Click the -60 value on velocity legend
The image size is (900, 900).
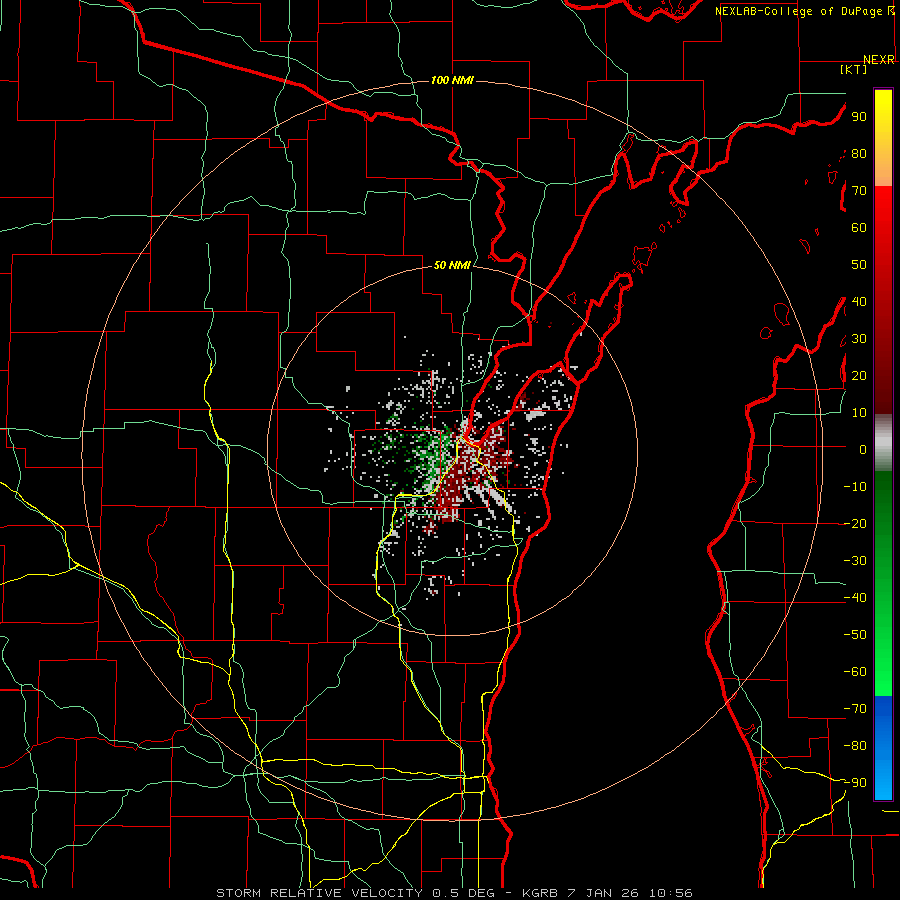855,672
